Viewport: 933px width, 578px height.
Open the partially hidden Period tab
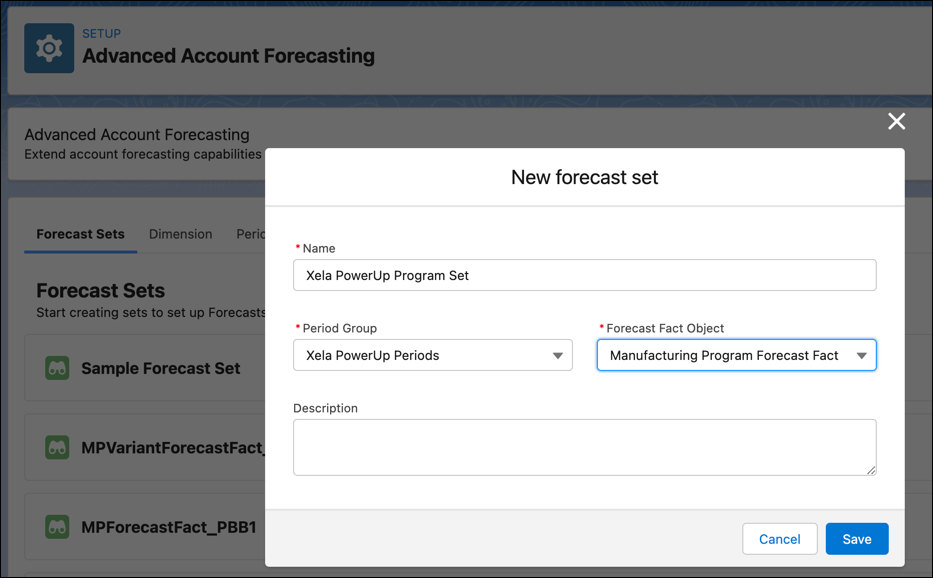coord(251,234)
